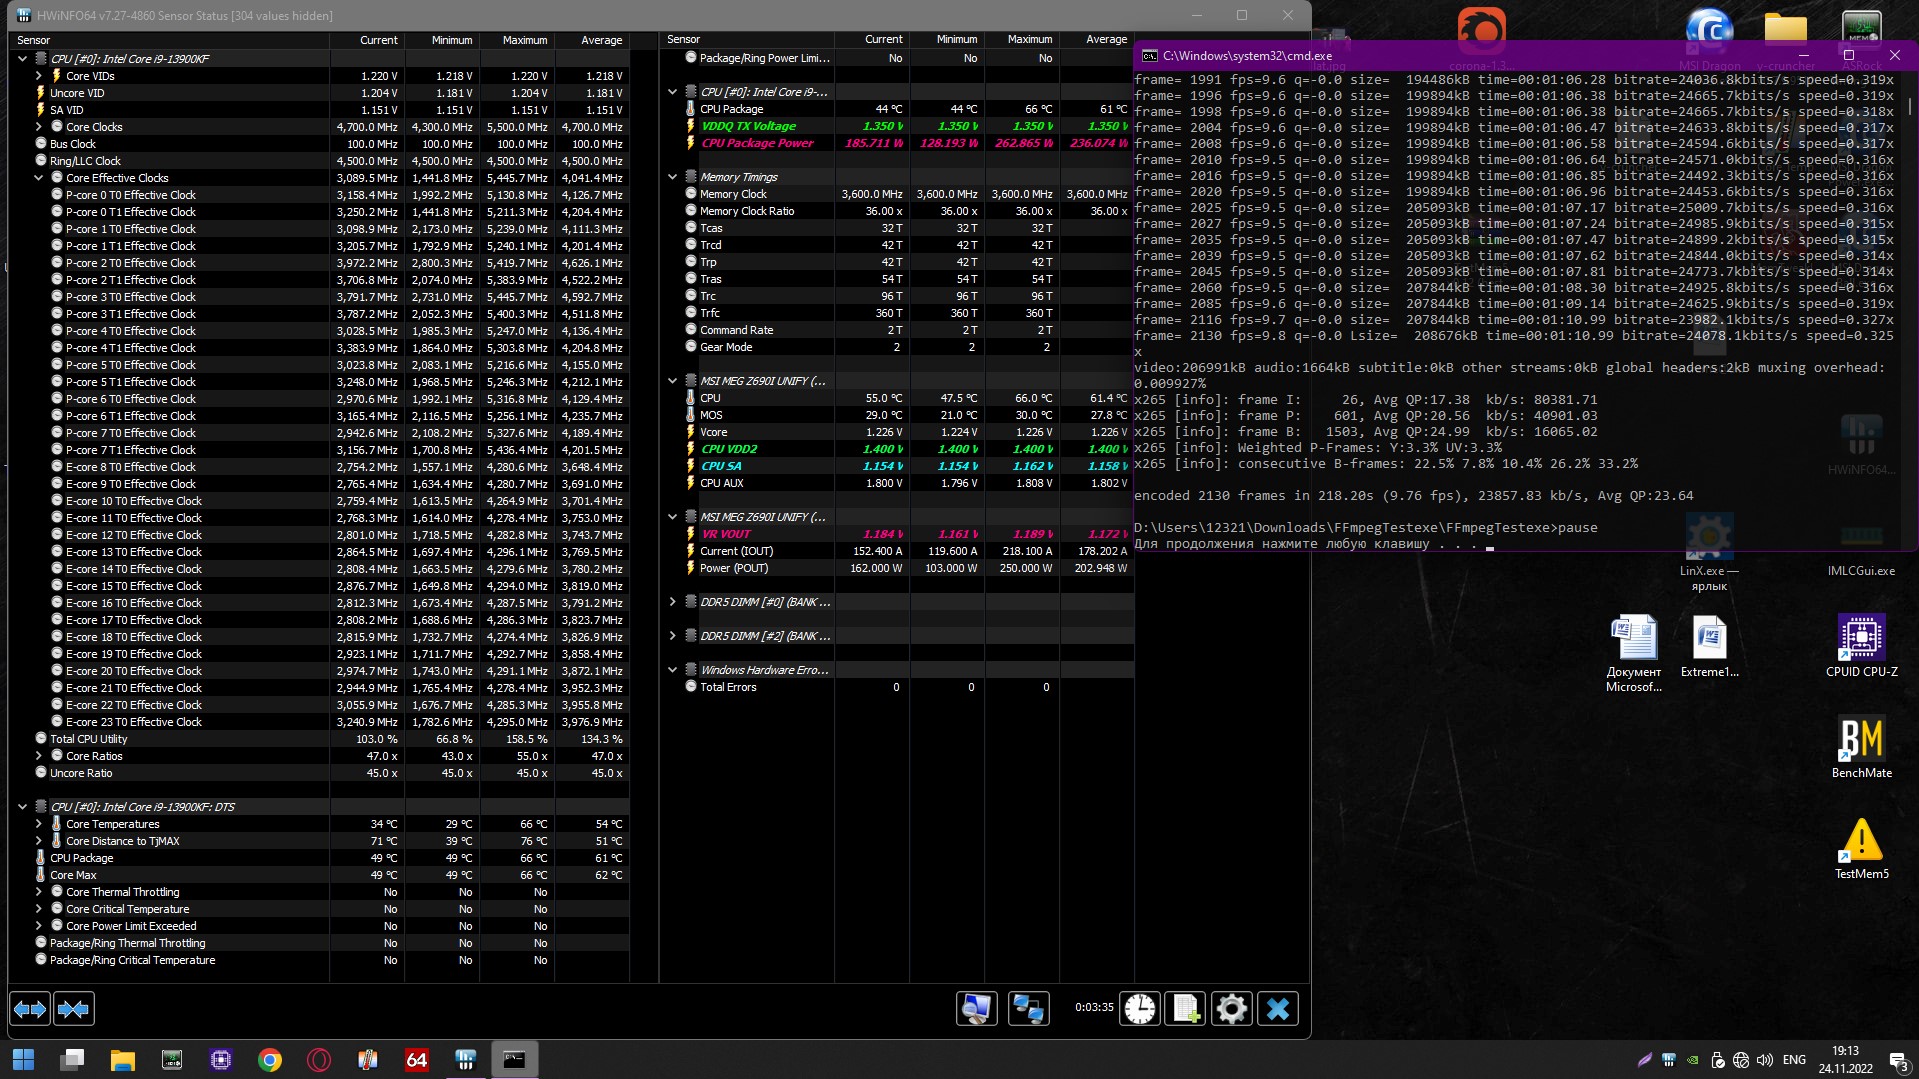
Task: Open HWiNFO sensor settings gear
Action: 1231,1008
